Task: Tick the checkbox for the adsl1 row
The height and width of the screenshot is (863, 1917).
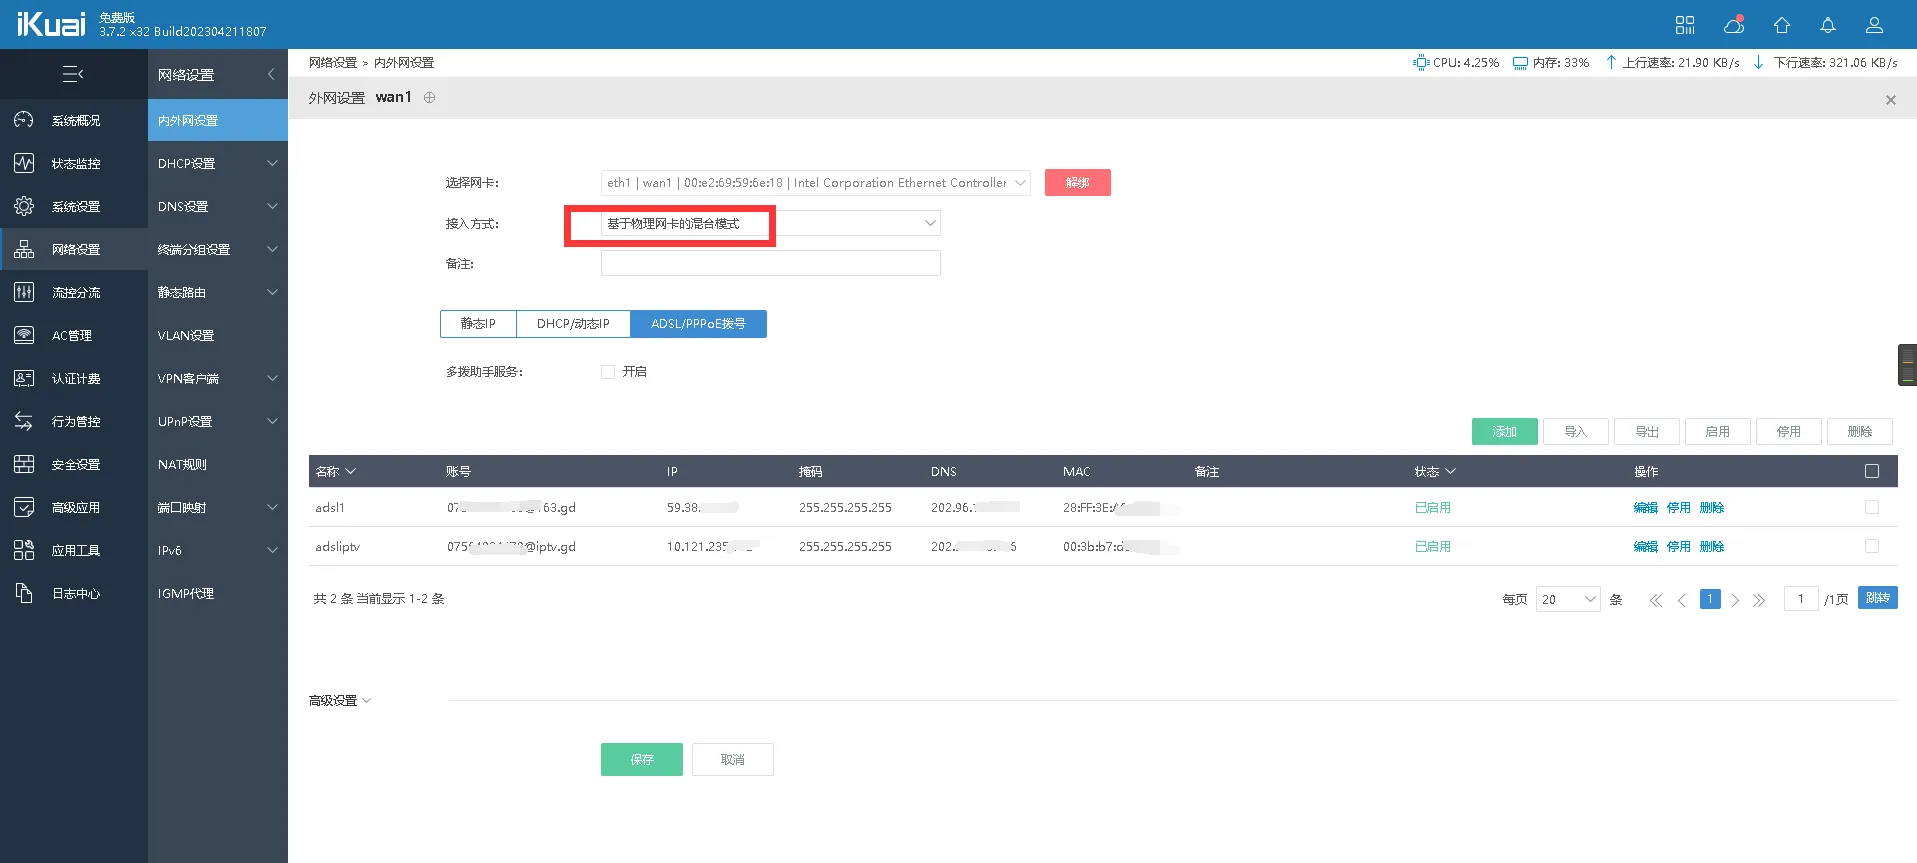Action: pyautogui.click(x=1872, y=508)
